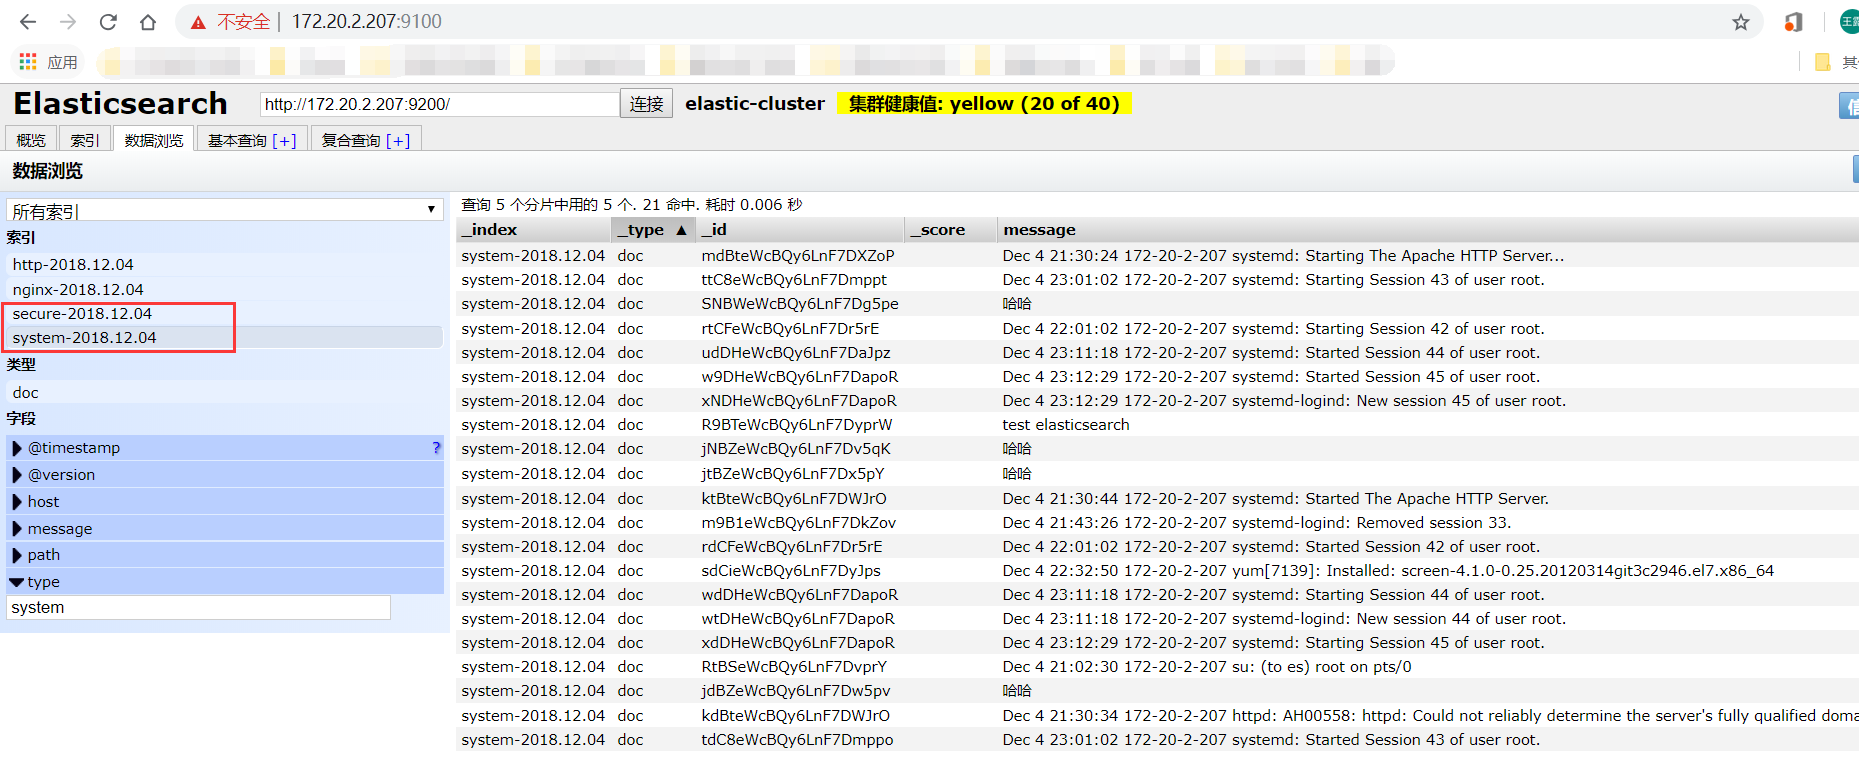The width and height of the screenshot is (1859, 761).
Task: Click the sort arrow on _type column
Action: (x=681, y=230)
